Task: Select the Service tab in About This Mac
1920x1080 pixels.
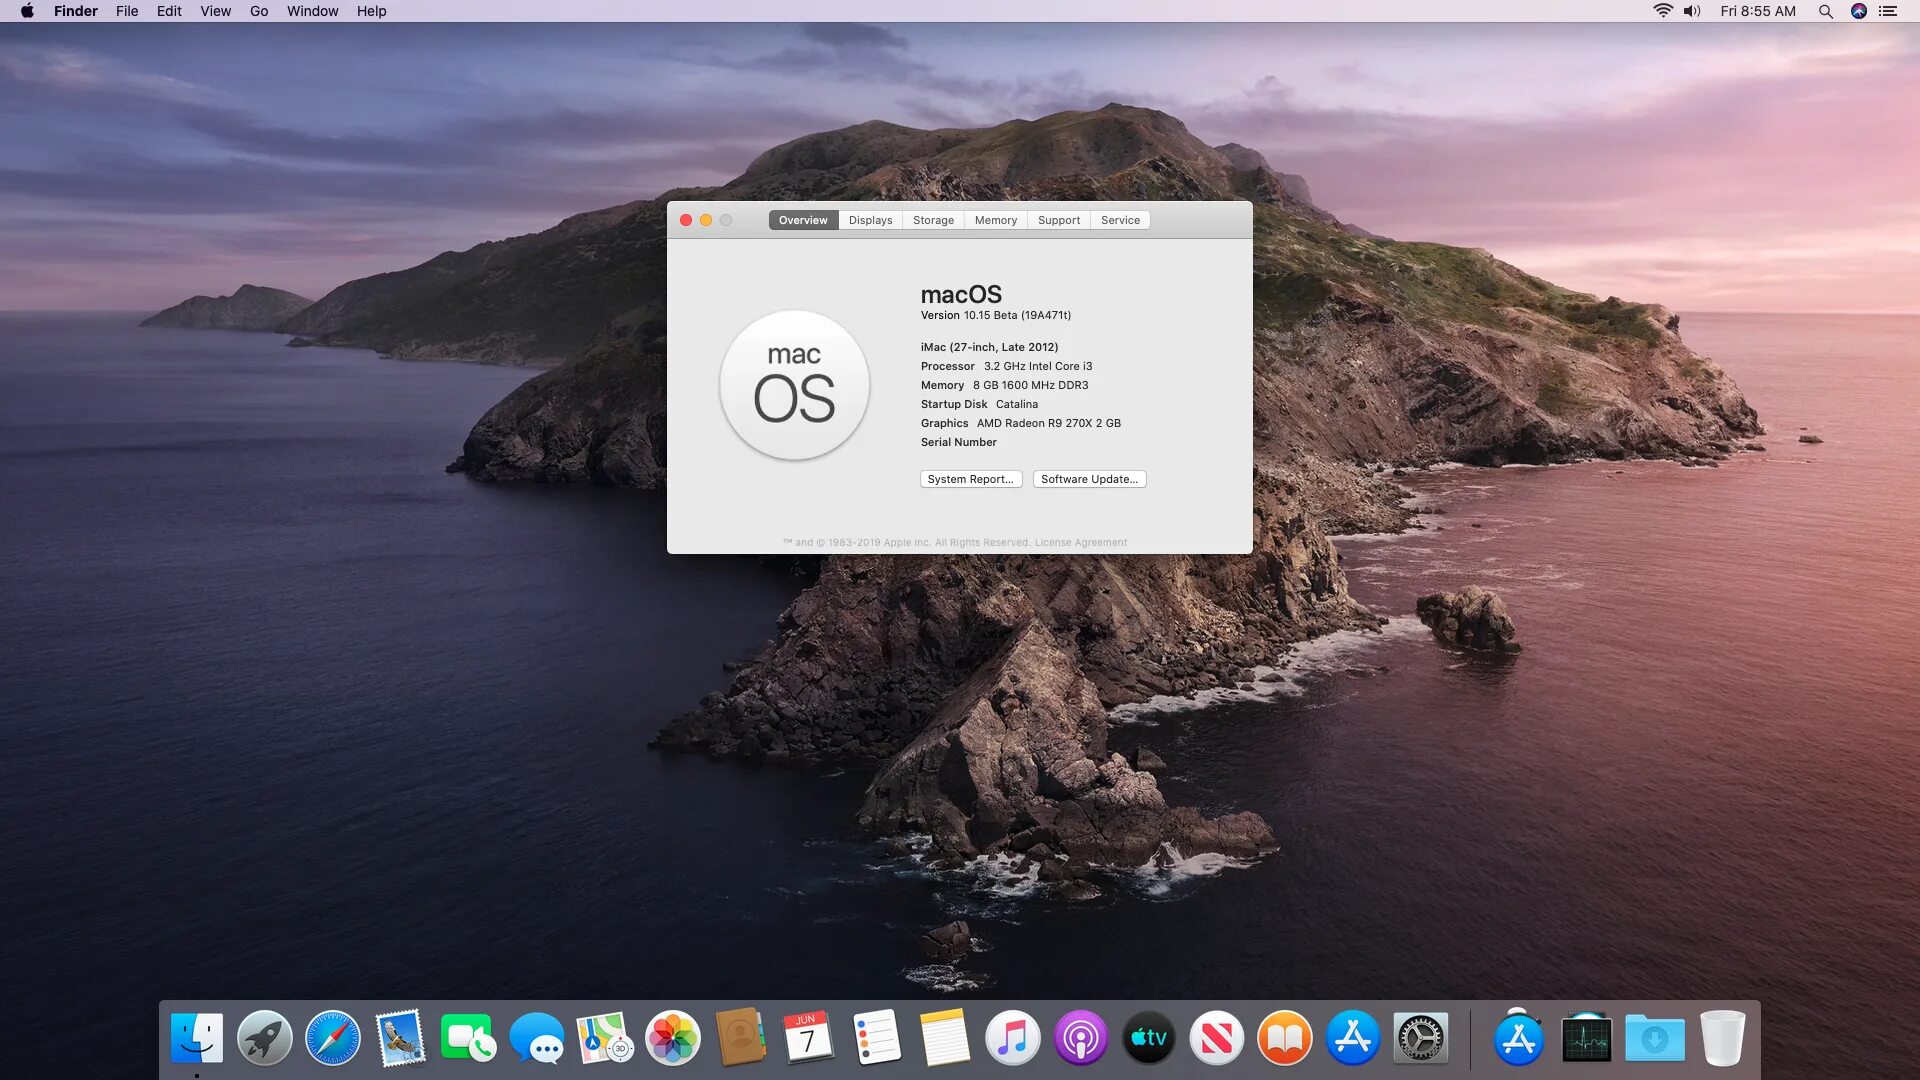Action: click(1121, 220)
